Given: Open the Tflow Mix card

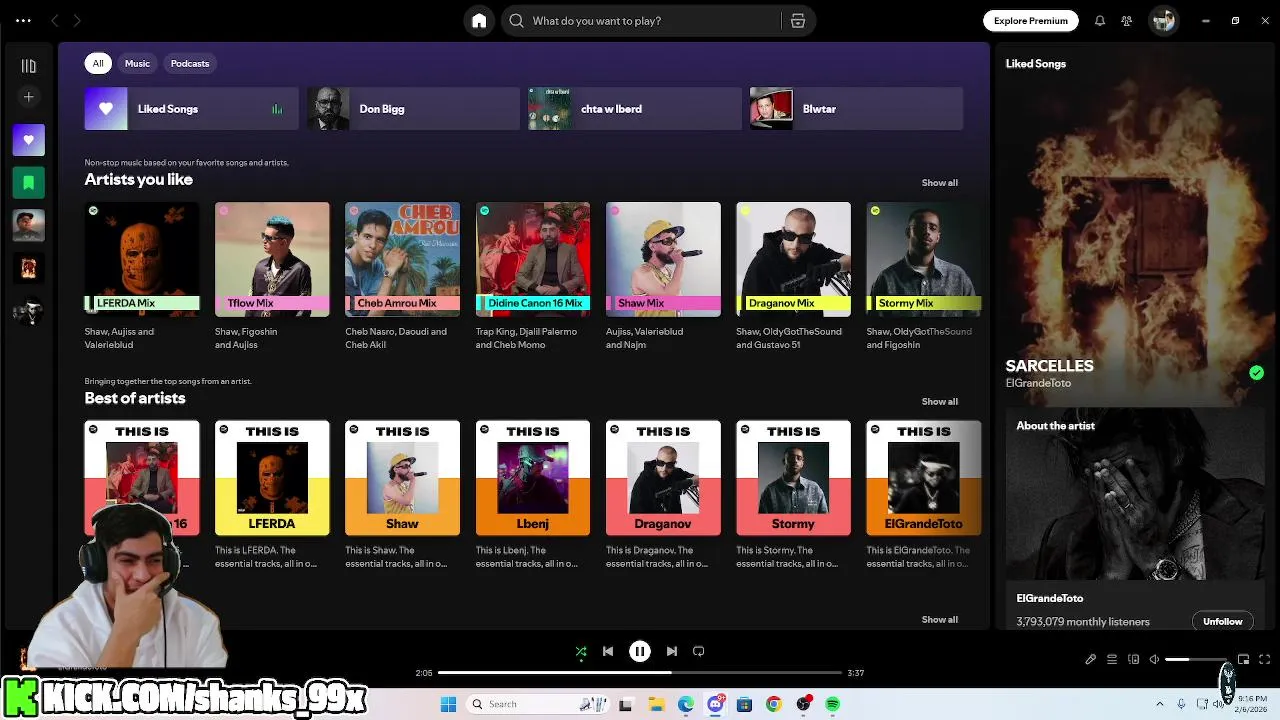Looking at the screenshot, I should tap(272, 277).
